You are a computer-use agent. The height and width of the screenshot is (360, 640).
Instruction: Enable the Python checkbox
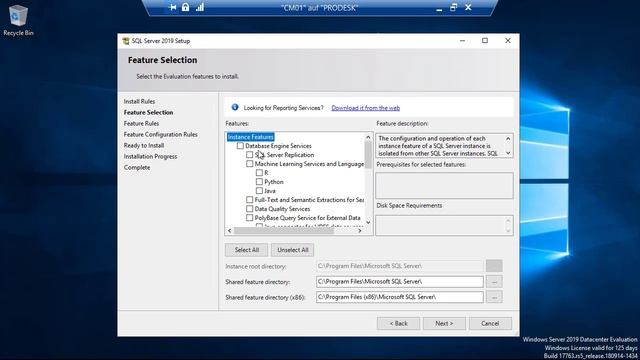259,182
